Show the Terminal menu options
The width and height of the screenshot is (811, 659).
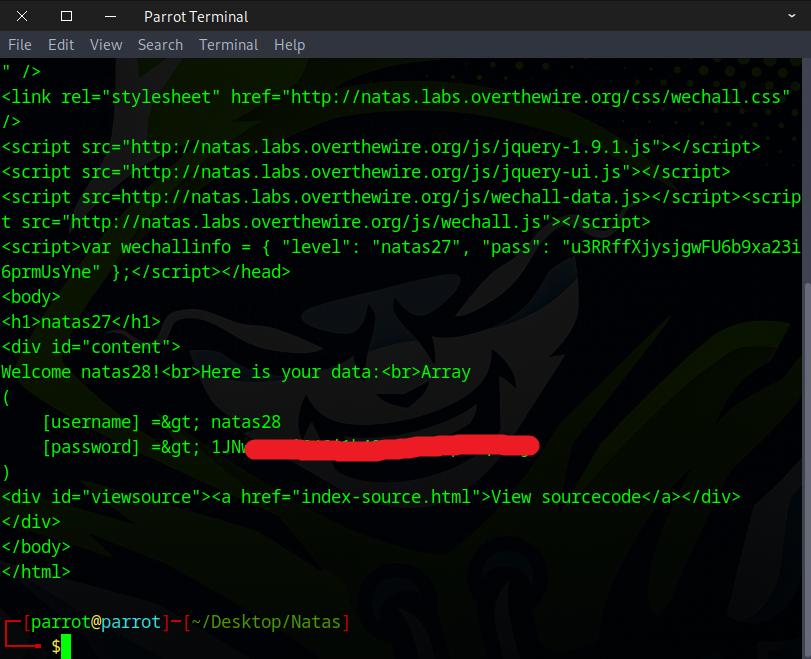coord(228,45)
